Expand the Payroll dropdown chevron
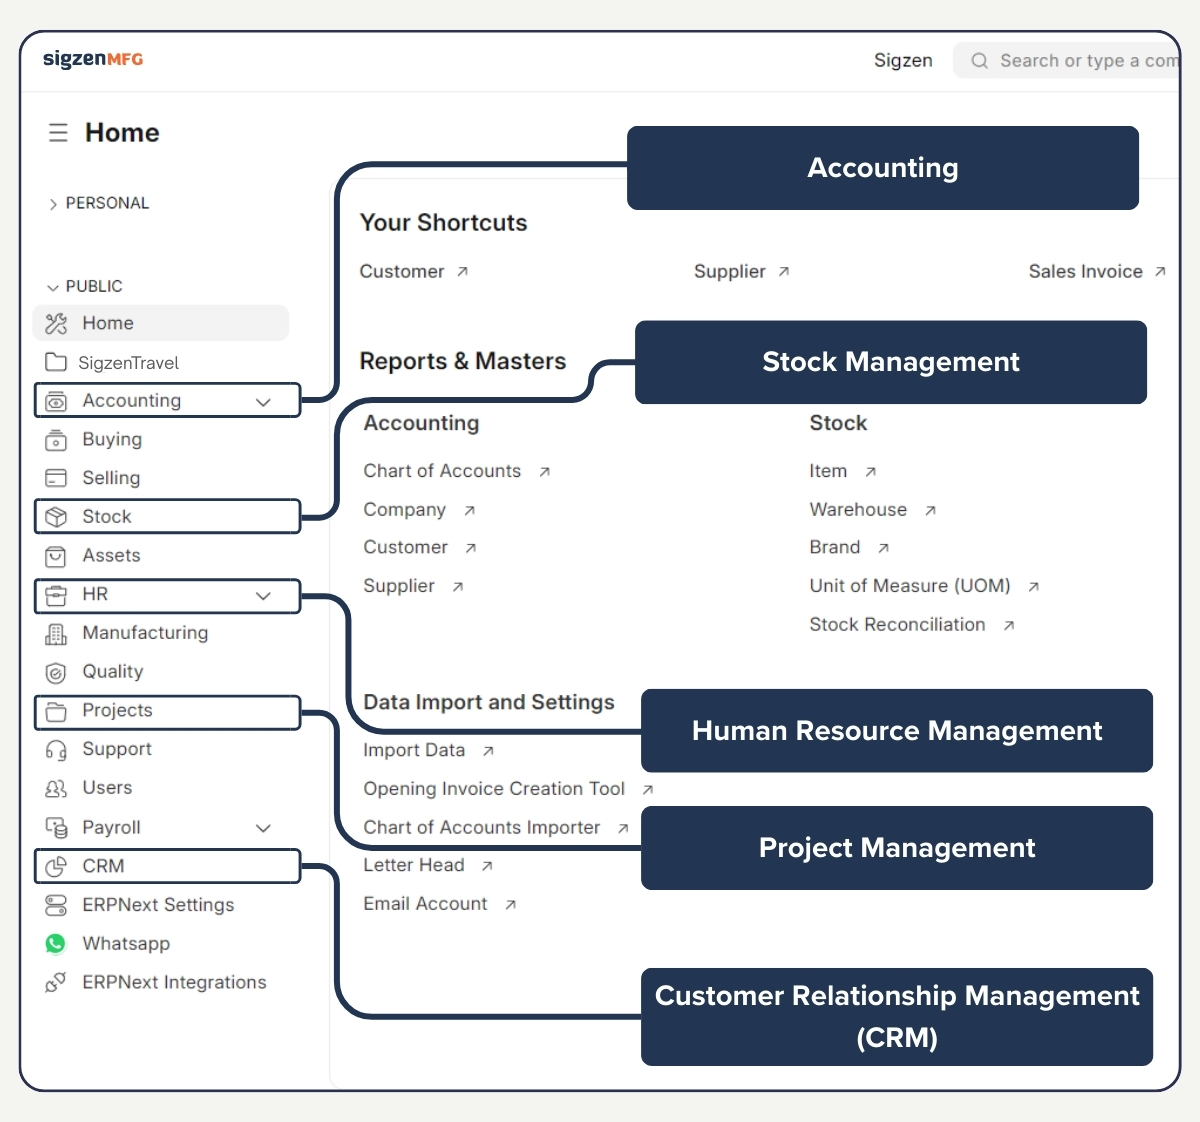The height and width of the screenshot is (1122, 1200). (x=263, y=828)
